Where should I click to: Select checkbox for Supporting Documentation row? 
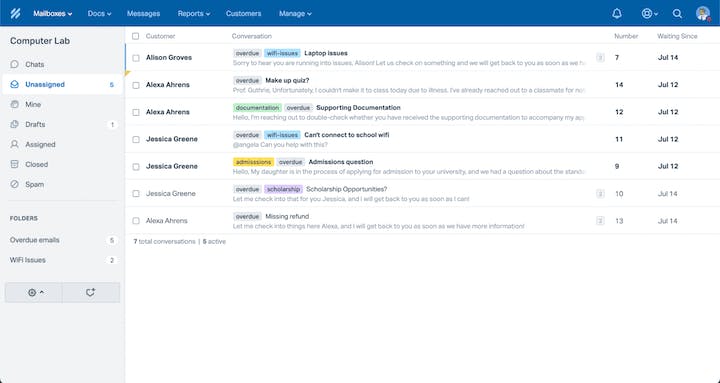click(x=136, y=112)
